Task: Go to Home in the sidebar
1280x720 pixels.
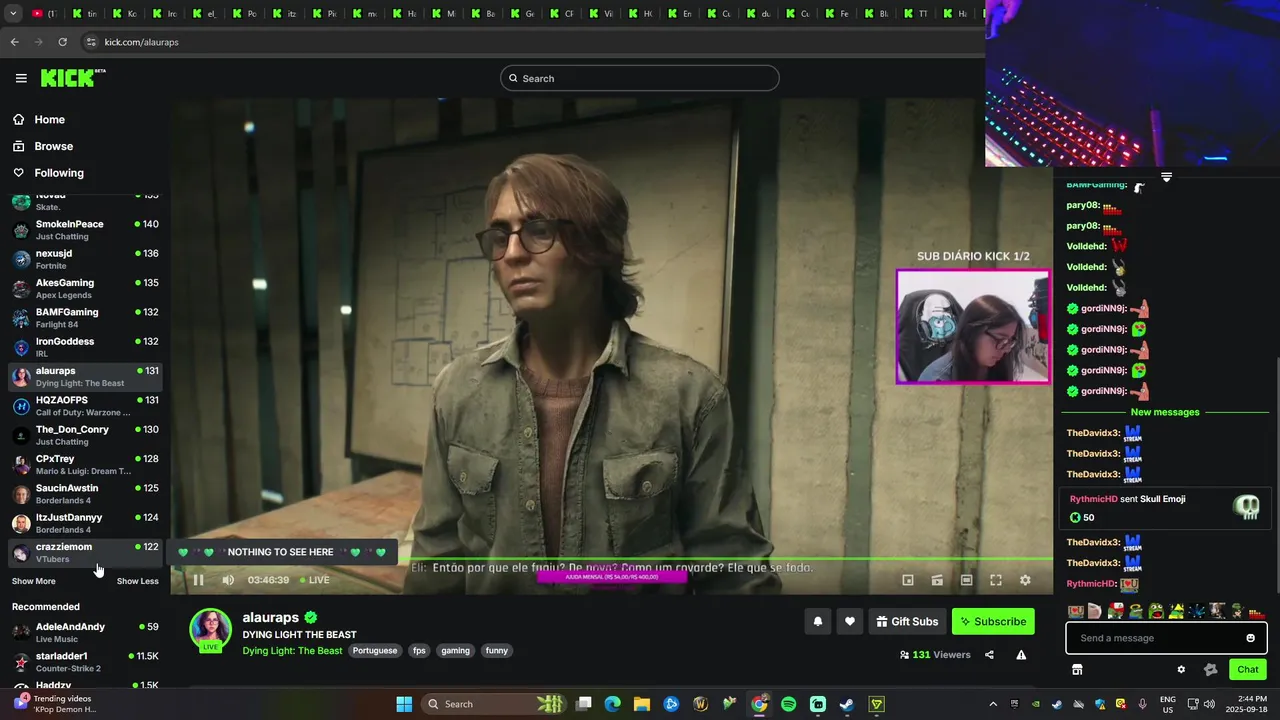Action: pyautogui.click(x=39, y=119)
